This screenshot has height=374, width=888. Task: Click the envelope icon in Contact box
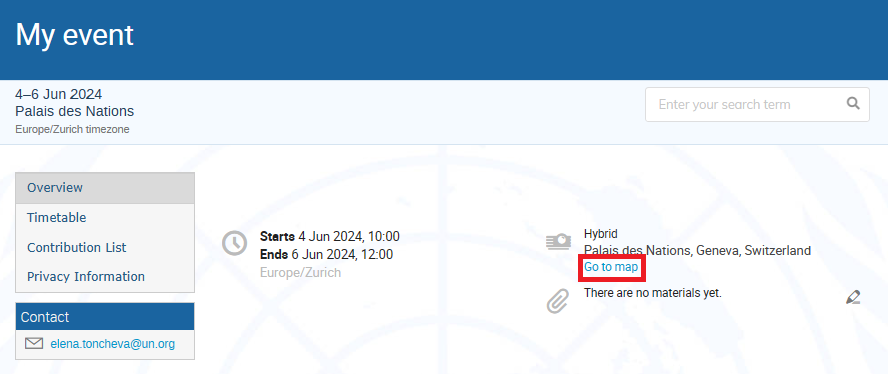(34, 343)
